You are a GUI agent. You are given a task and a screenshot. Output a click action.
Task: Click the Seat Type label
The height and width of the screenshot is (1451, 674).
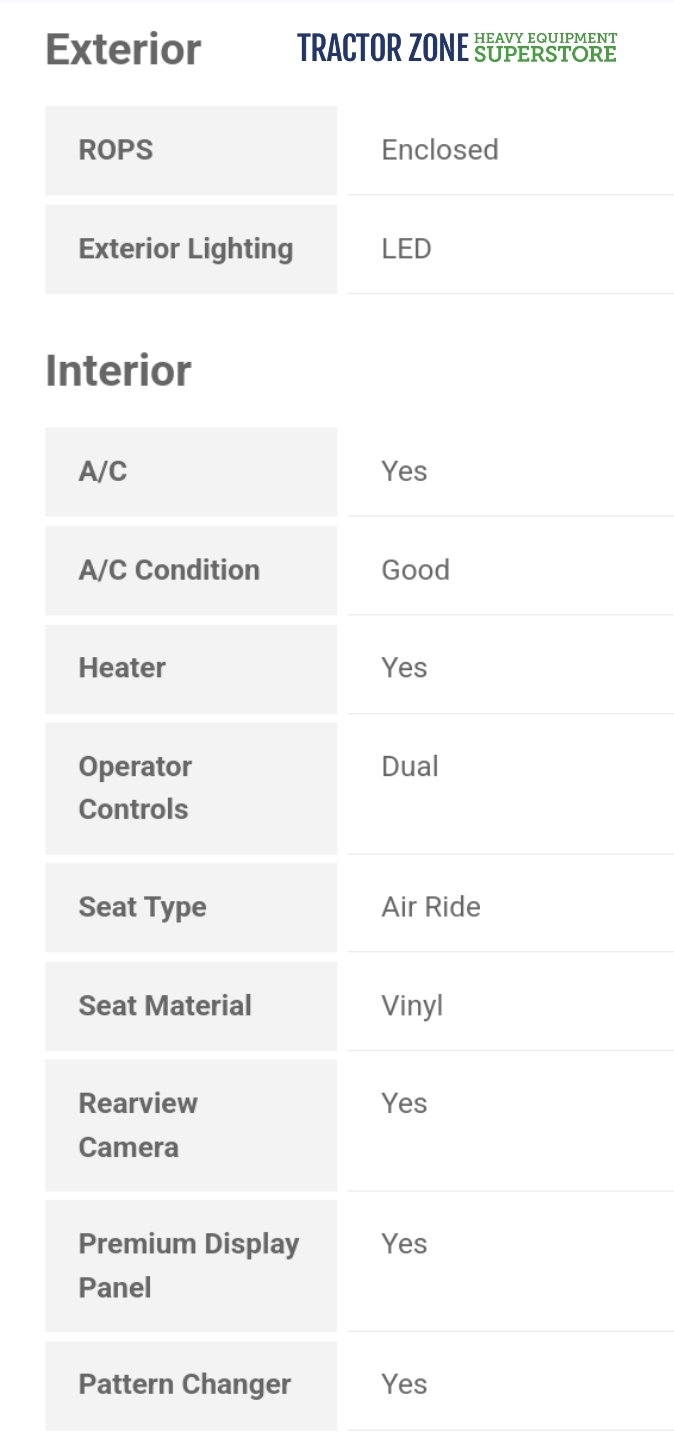click(142, 907)
